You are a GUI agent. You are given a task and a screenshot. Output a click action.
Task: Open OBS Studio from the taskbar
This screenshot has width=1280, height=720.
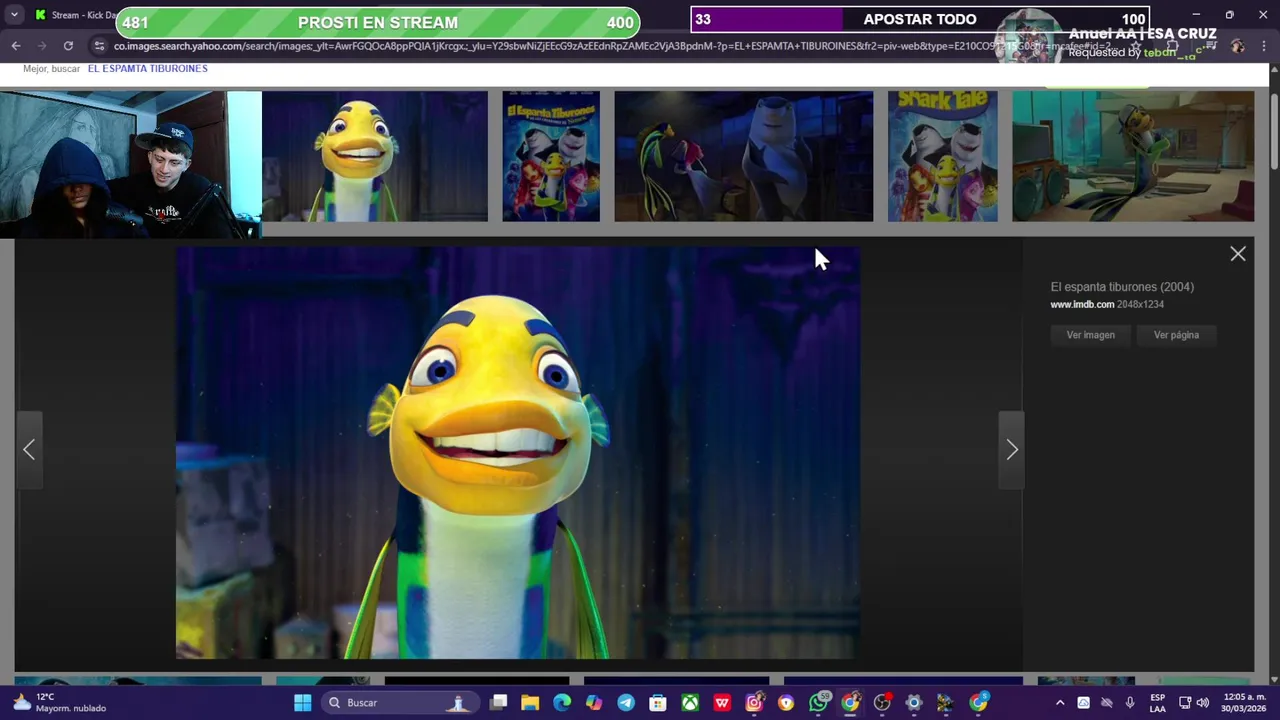pos(882,703)
